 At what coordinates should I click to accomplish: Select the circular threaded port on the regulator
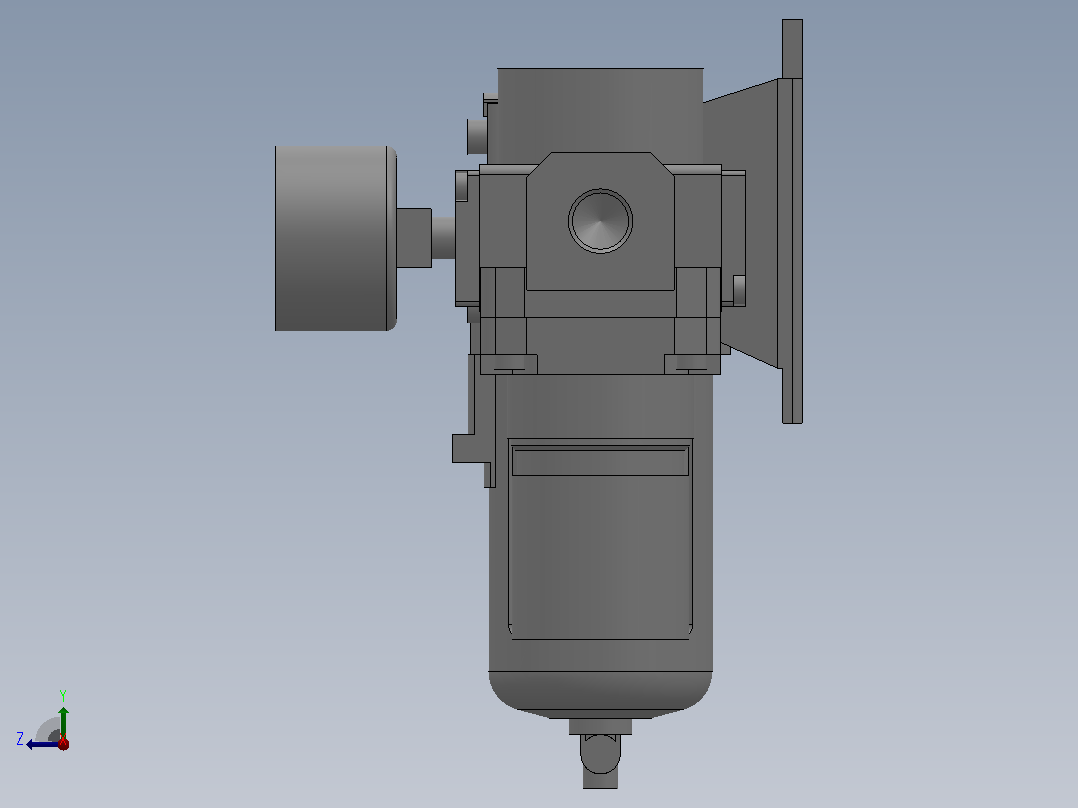pos(600,221)
